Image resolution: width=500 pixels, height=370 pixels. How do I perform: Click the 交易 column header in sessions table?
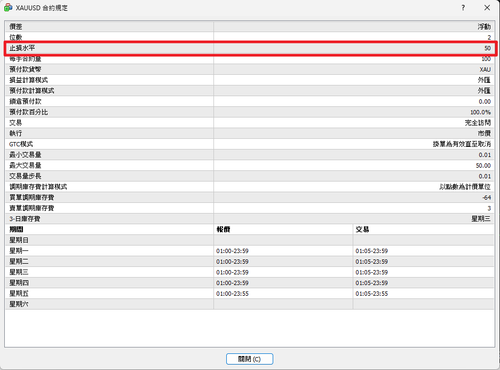point(362,229)
